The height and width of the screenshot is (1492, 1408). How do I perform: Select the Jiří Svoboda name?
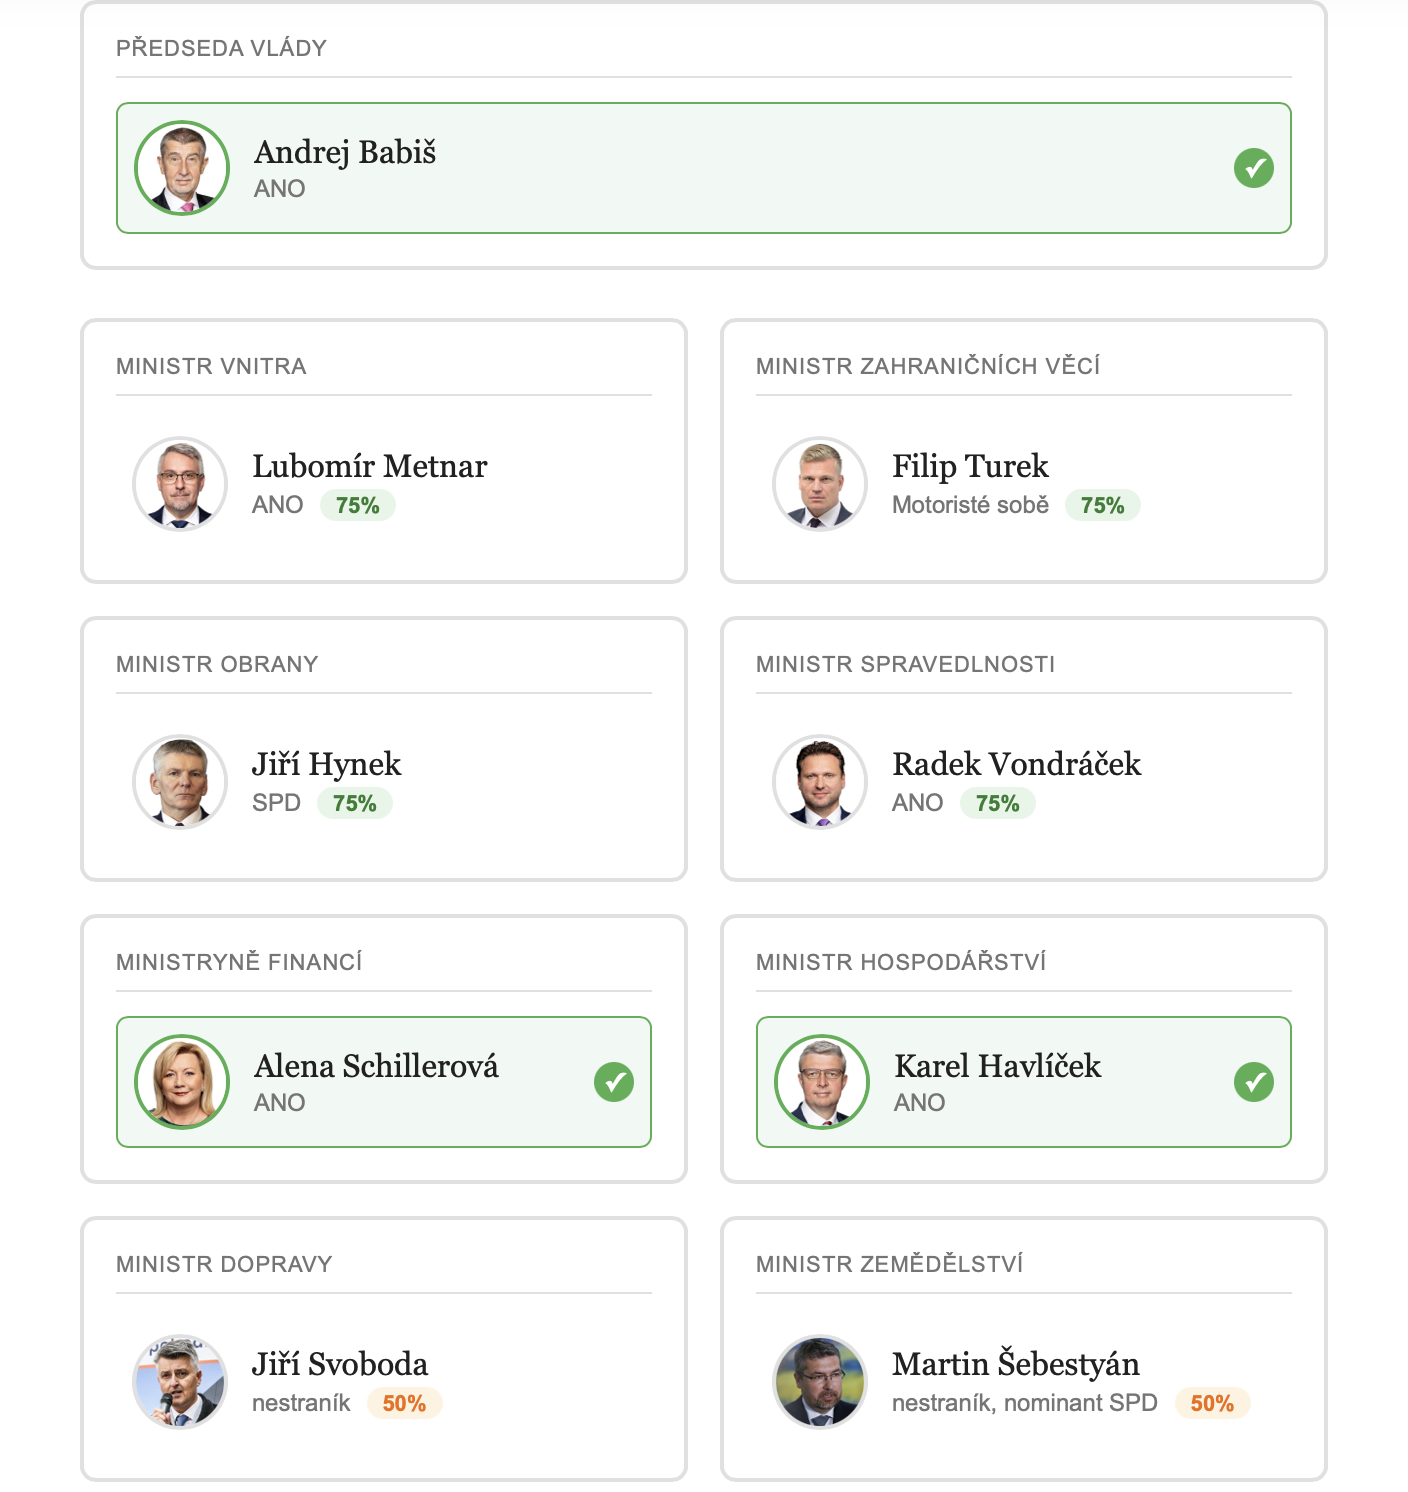(x=340, y=1364)
